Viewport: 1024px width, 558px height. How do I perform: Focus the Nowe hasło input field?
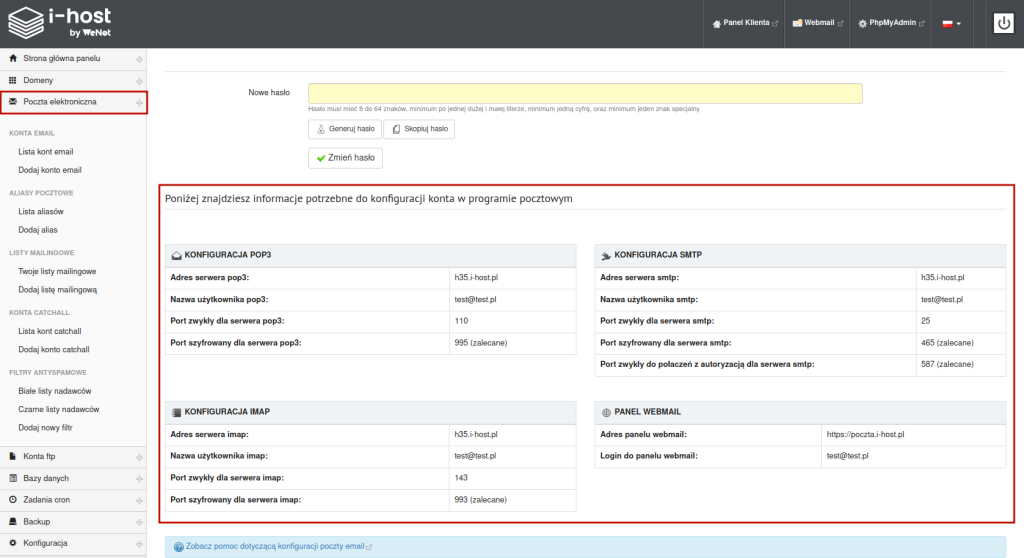point(585,93)
